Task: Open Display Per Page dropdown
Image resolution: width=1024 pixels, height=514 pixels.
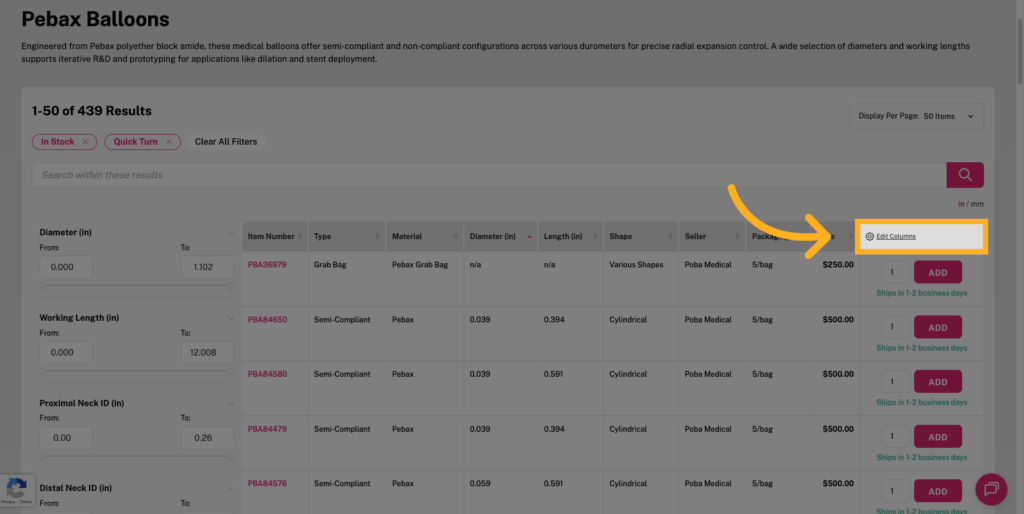Action: [x=917, y=116]
